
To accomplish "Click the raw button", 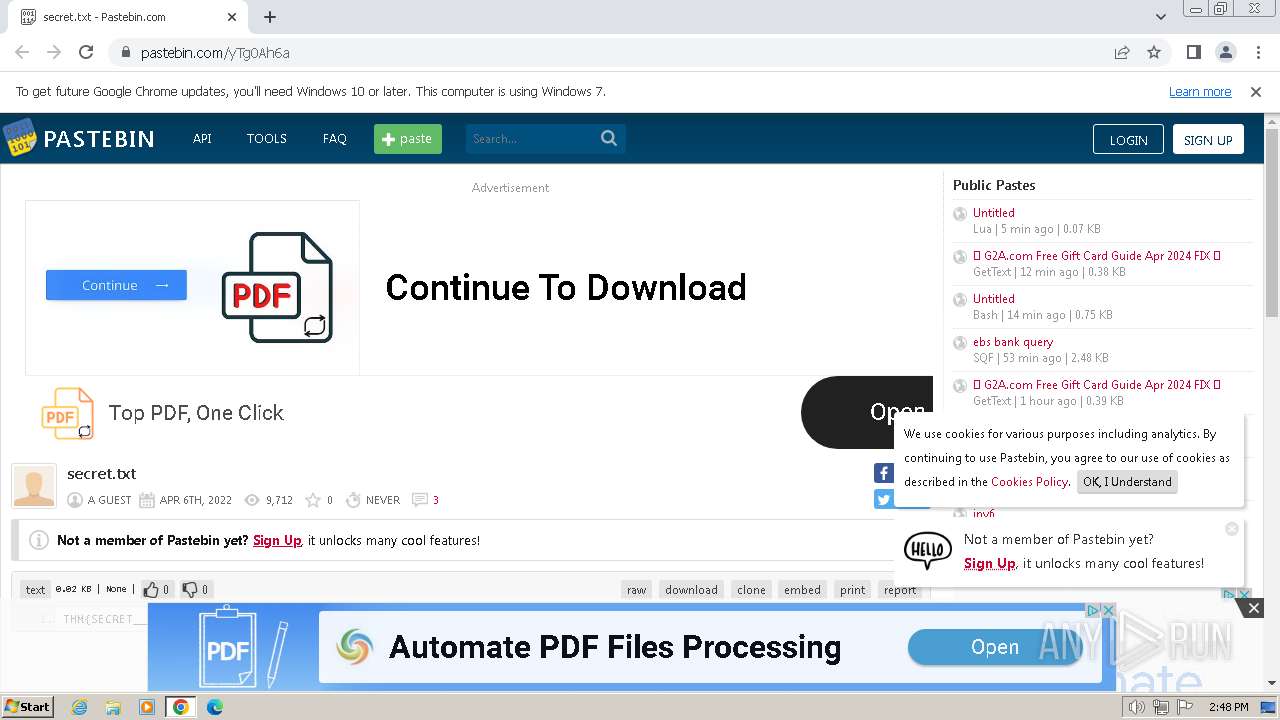I will (637, 590).
